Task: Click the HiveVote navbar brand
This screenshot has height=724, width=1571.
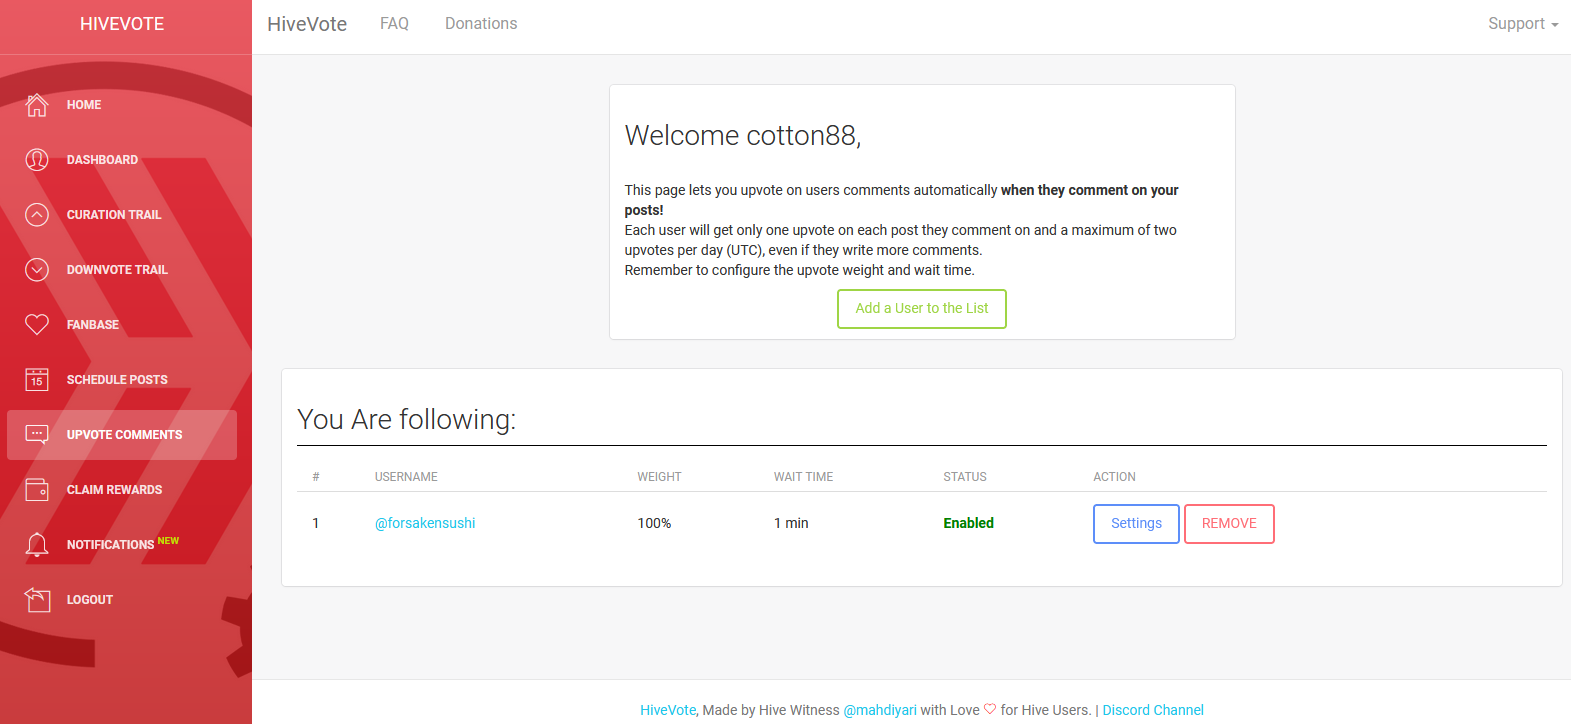Action: pos(307,24)
